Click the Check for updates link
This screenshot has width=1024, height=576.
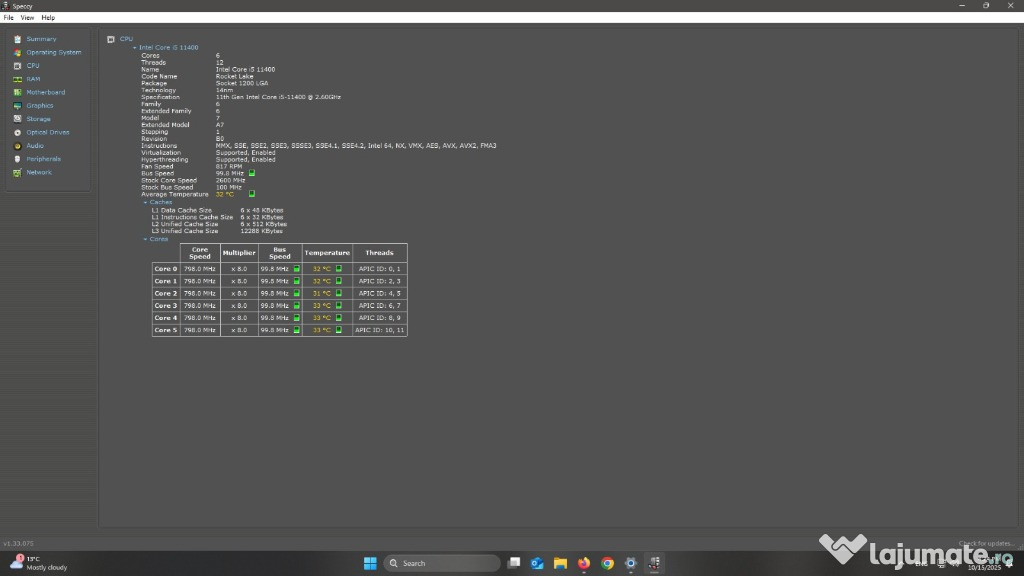pyautogui.click(x=986, y=543)
